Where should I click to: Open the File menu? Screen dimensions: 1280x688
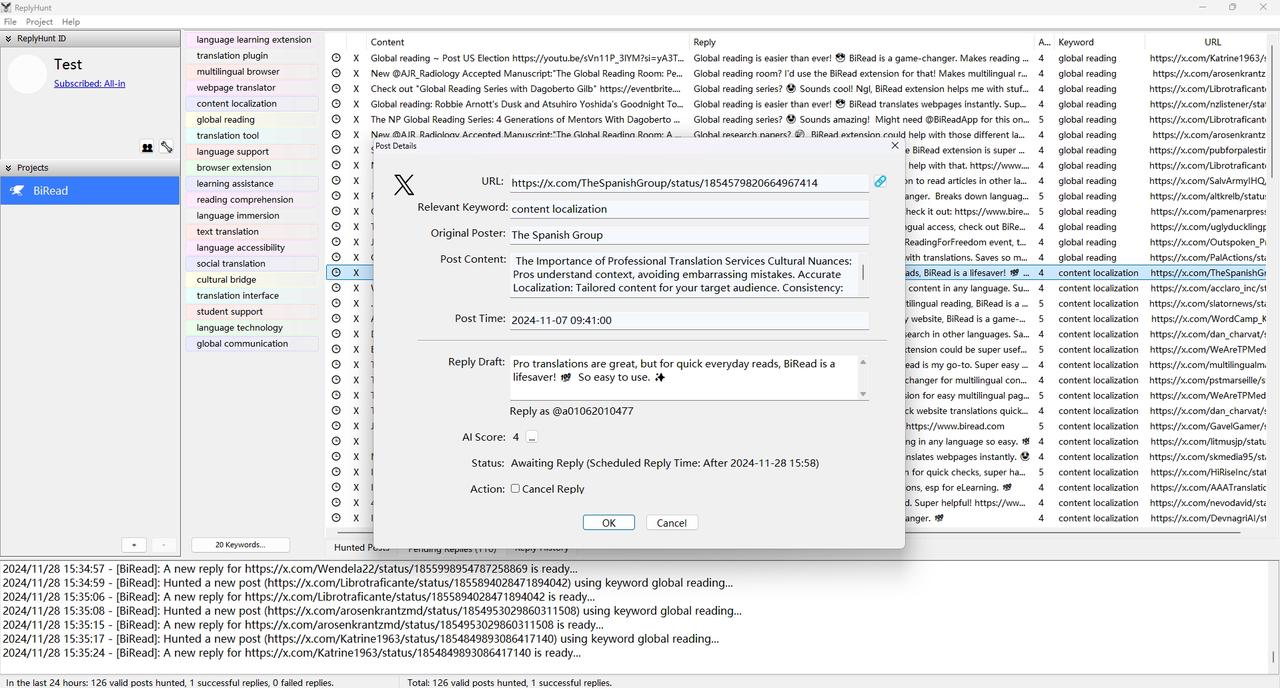[x=10, y=22]
